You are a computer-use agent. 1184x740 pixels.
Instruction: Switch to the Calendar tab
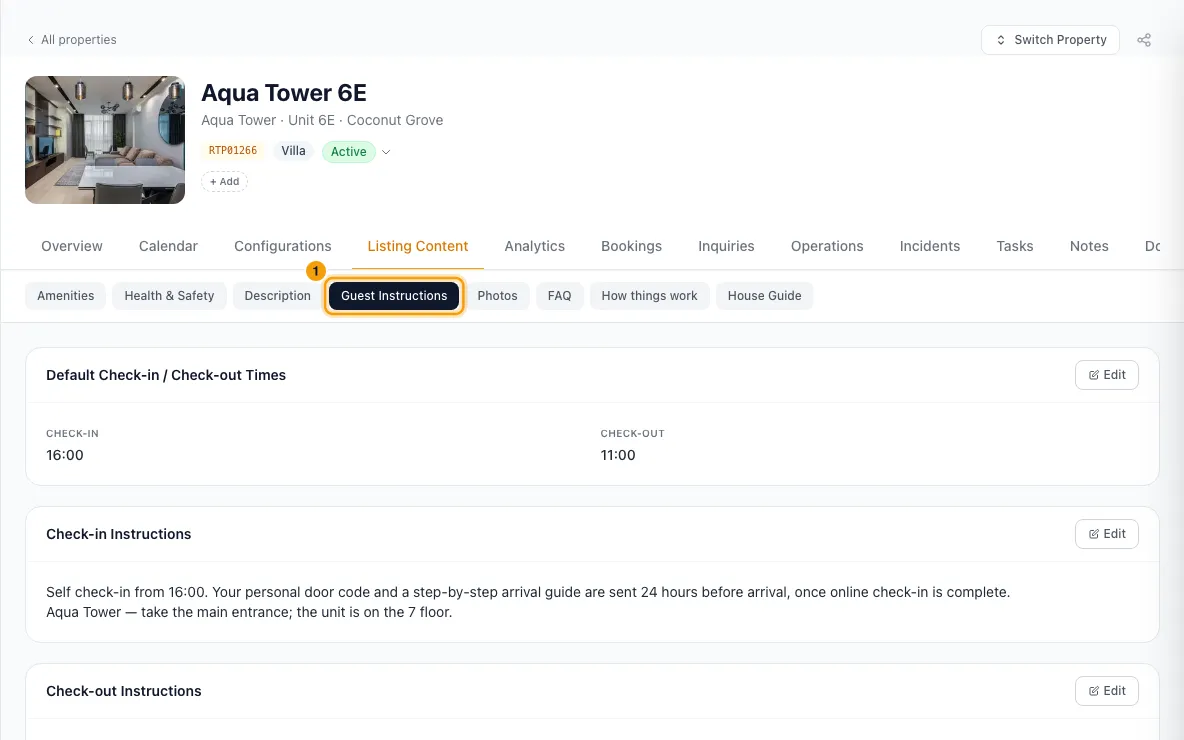tap(168, 246)
